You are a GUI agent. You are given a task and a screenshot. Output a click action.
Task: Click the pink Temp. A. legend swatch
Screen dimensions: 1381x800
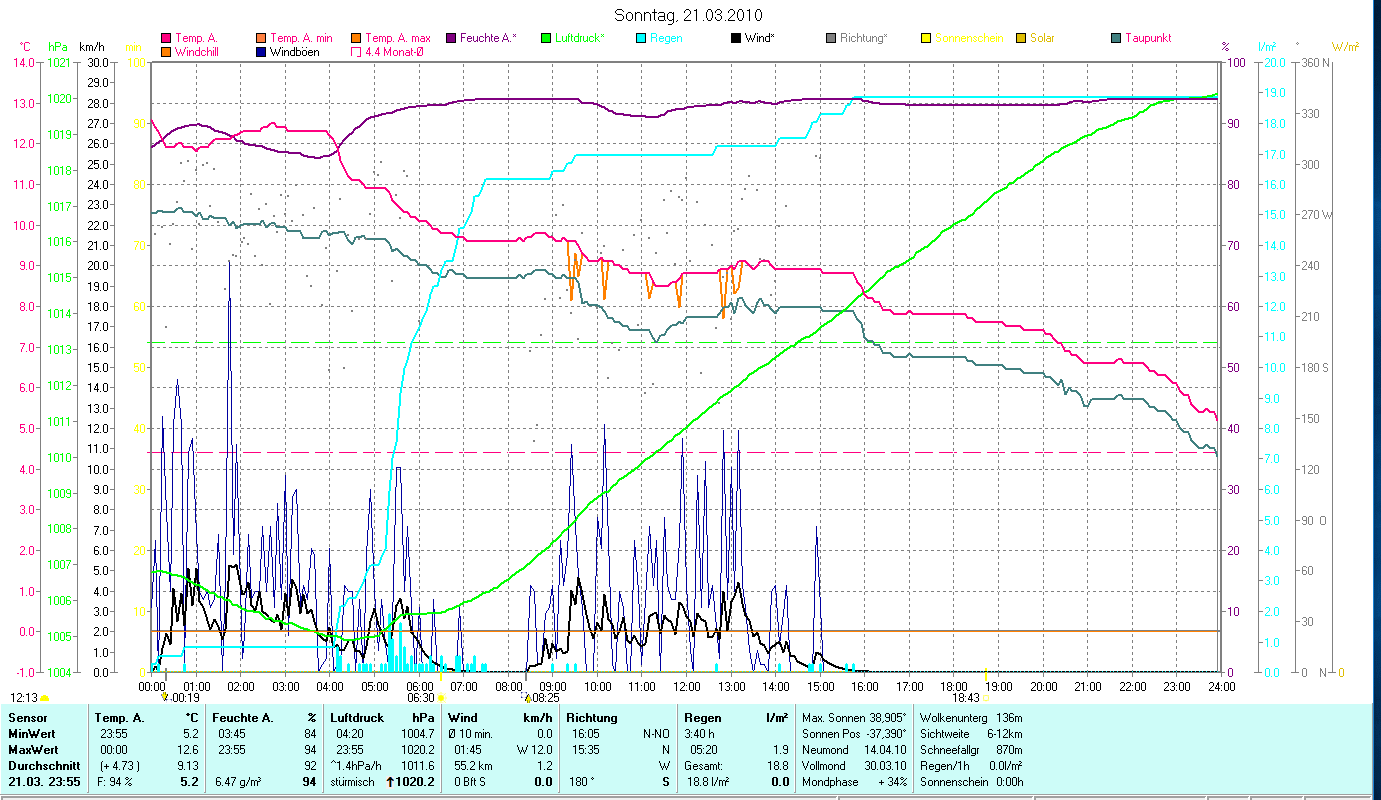pos(166,39)
